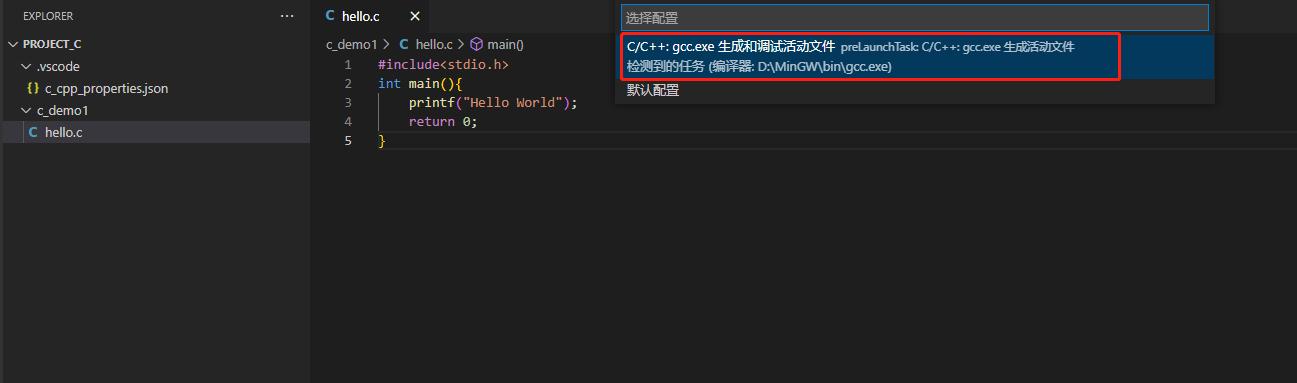Click line number 5 in the gutter
This screenshot has width=1297, height=383.
coord(348,140)
